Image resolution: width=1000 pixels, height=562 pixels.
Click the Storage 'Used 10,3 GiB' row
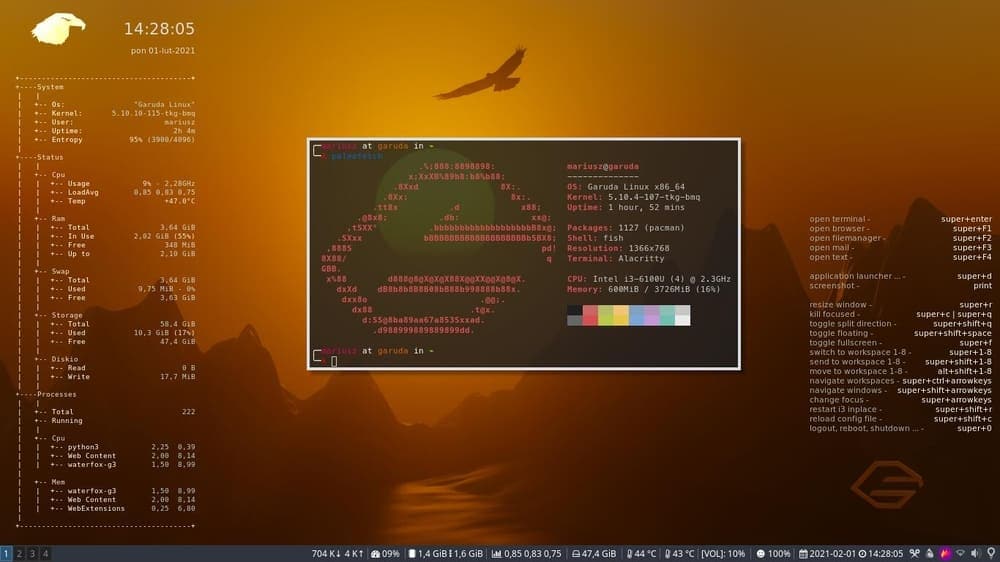122,332
